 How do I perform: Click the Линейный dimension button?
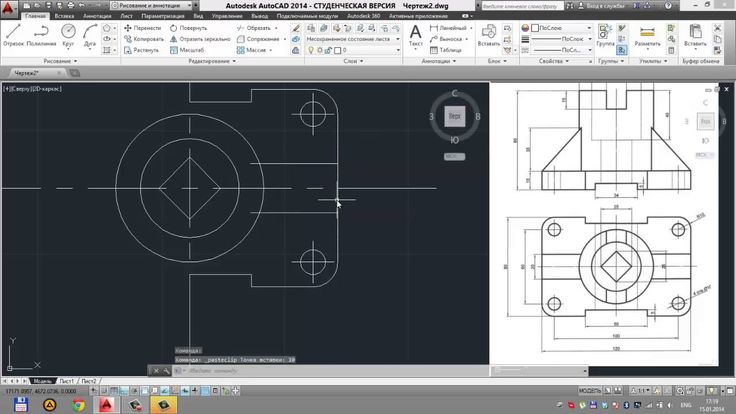(449, 28)
